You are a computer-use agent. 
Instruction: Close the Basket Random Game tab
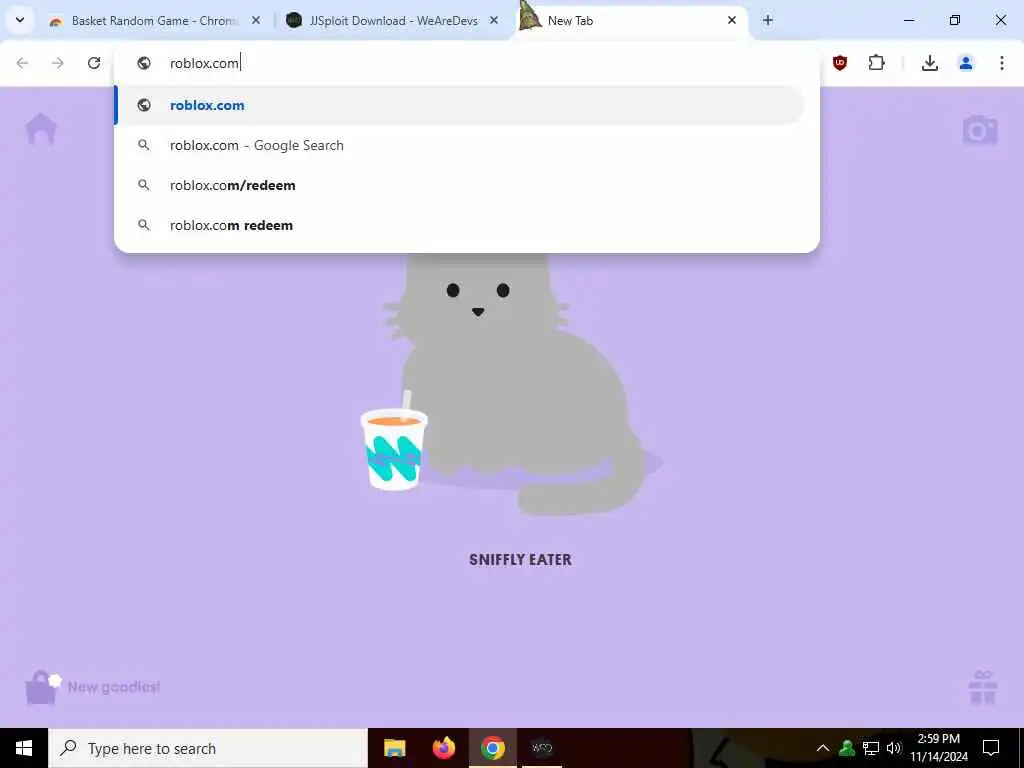coord(256,20)
